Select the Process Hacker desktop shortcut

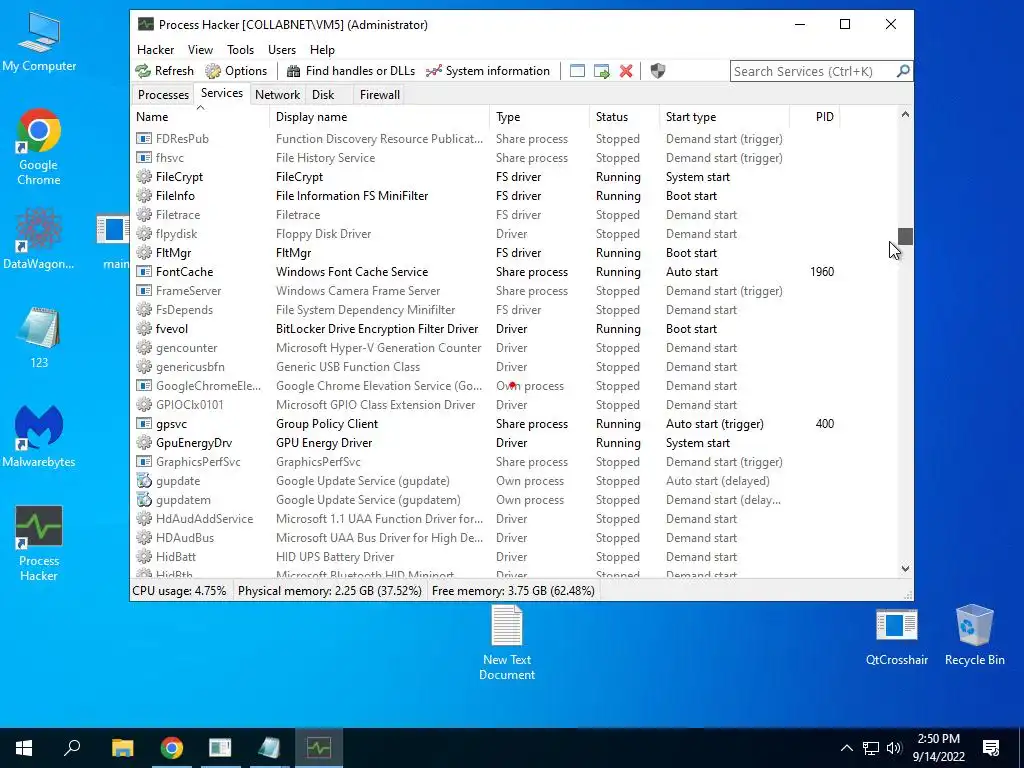pos(39,543)
